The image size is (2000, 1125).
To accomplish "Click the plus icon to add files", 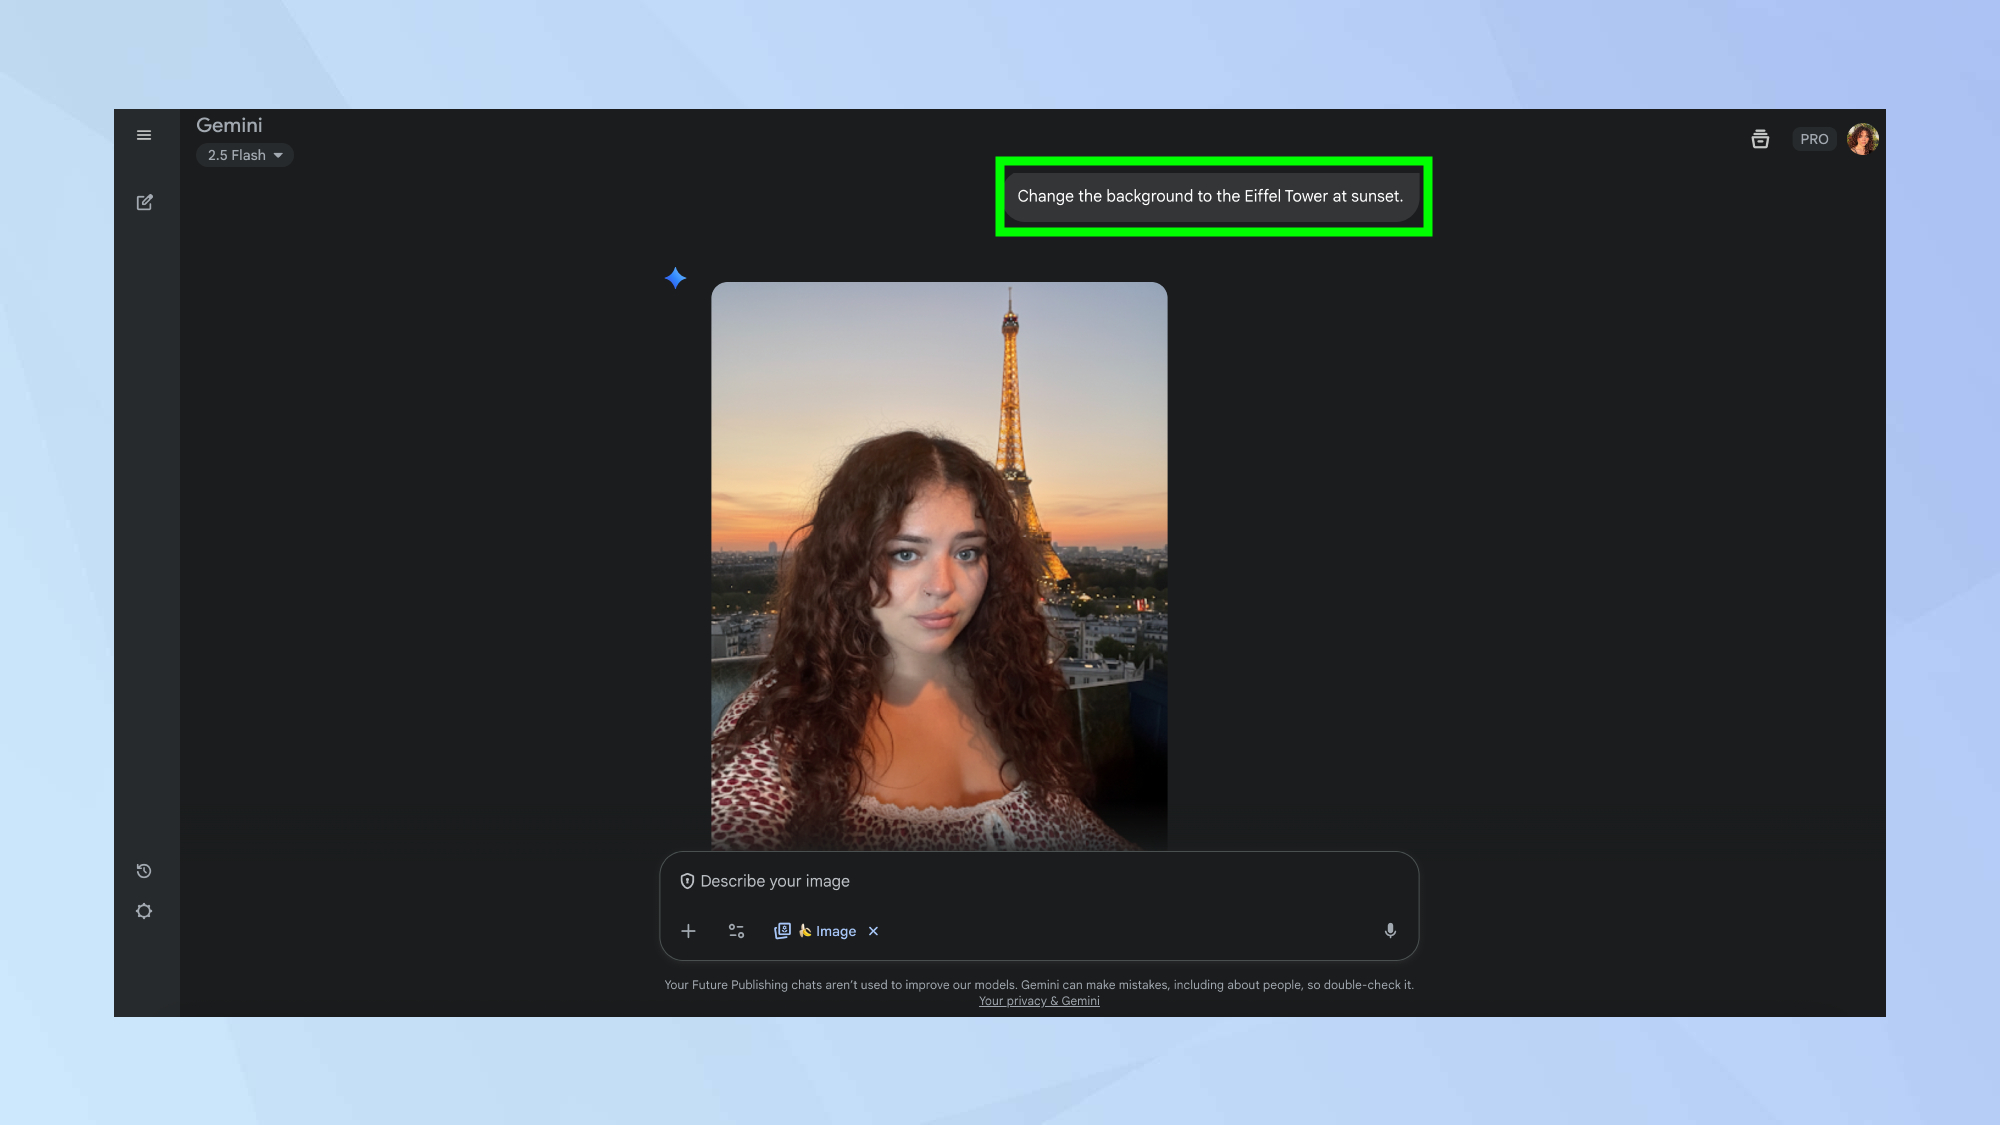I will [x=688, y=931].
